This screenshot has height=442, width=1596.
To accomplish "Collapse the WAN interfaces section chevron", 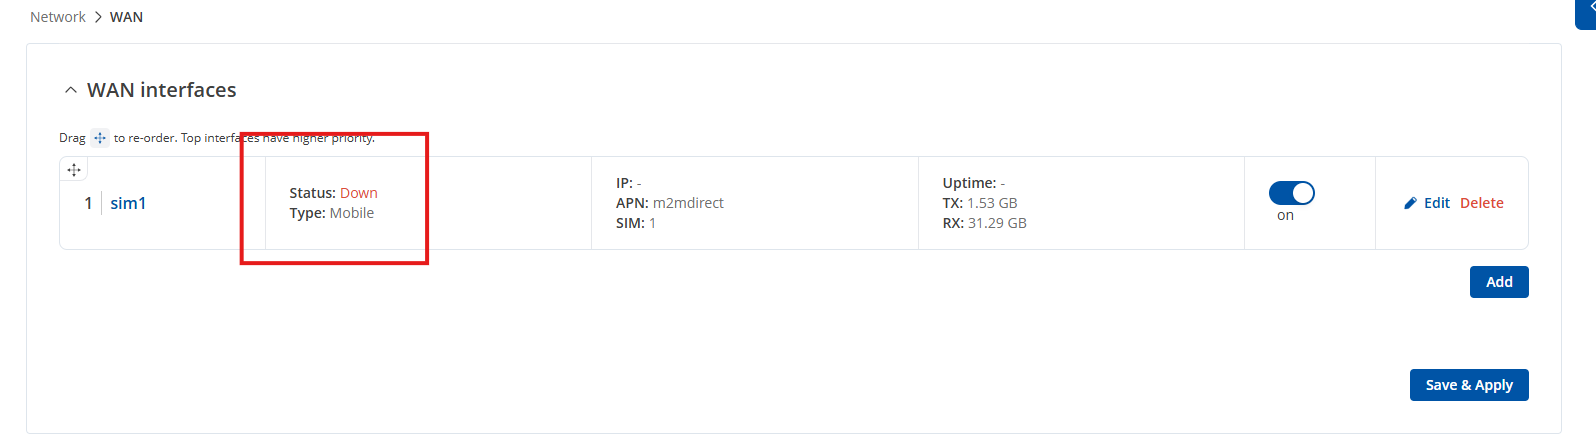I will (70, 90).
